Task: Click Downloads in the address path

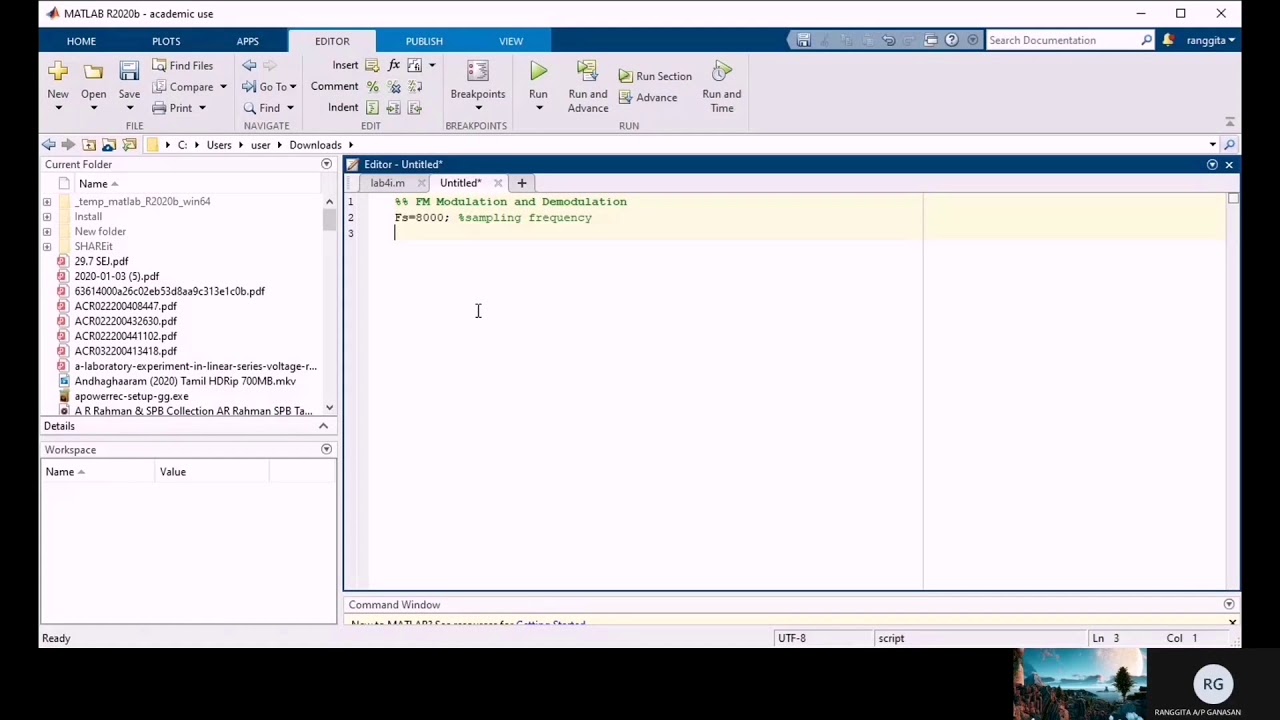Action: [315, 145]
